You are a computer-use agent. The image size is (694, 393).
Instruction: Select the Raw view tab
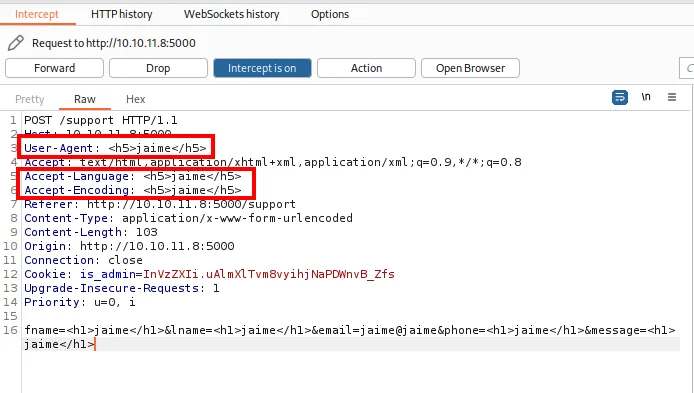point(85,99)
